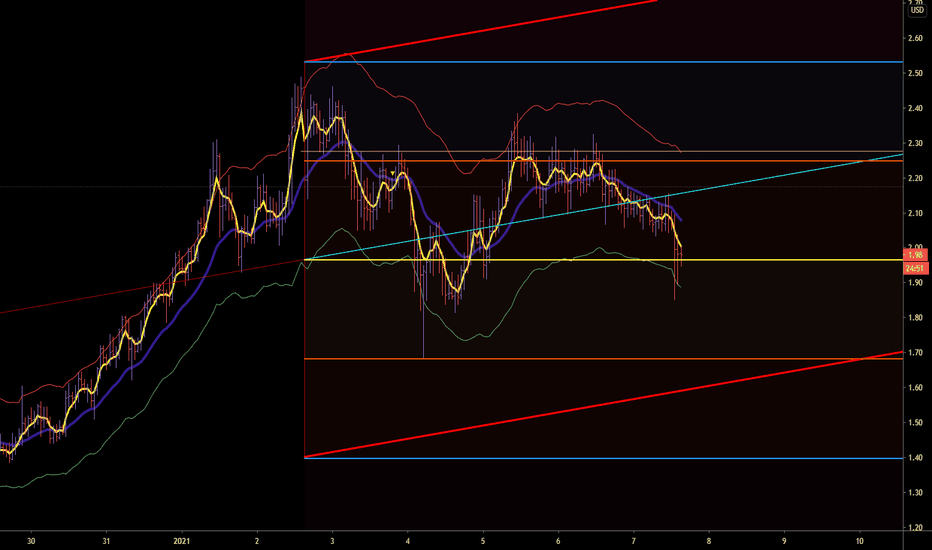Viewport: 932px width, 550px height.
Task: Click the 1.70 price axis label
Action: [x=915, y=353]
